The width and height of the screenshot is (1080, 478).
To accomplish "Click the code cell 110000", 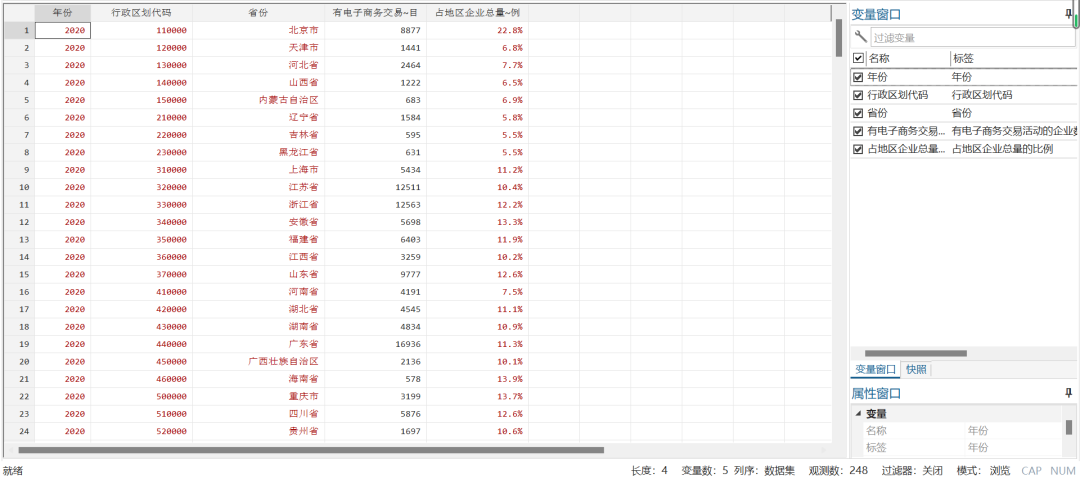I will [141, 30].
